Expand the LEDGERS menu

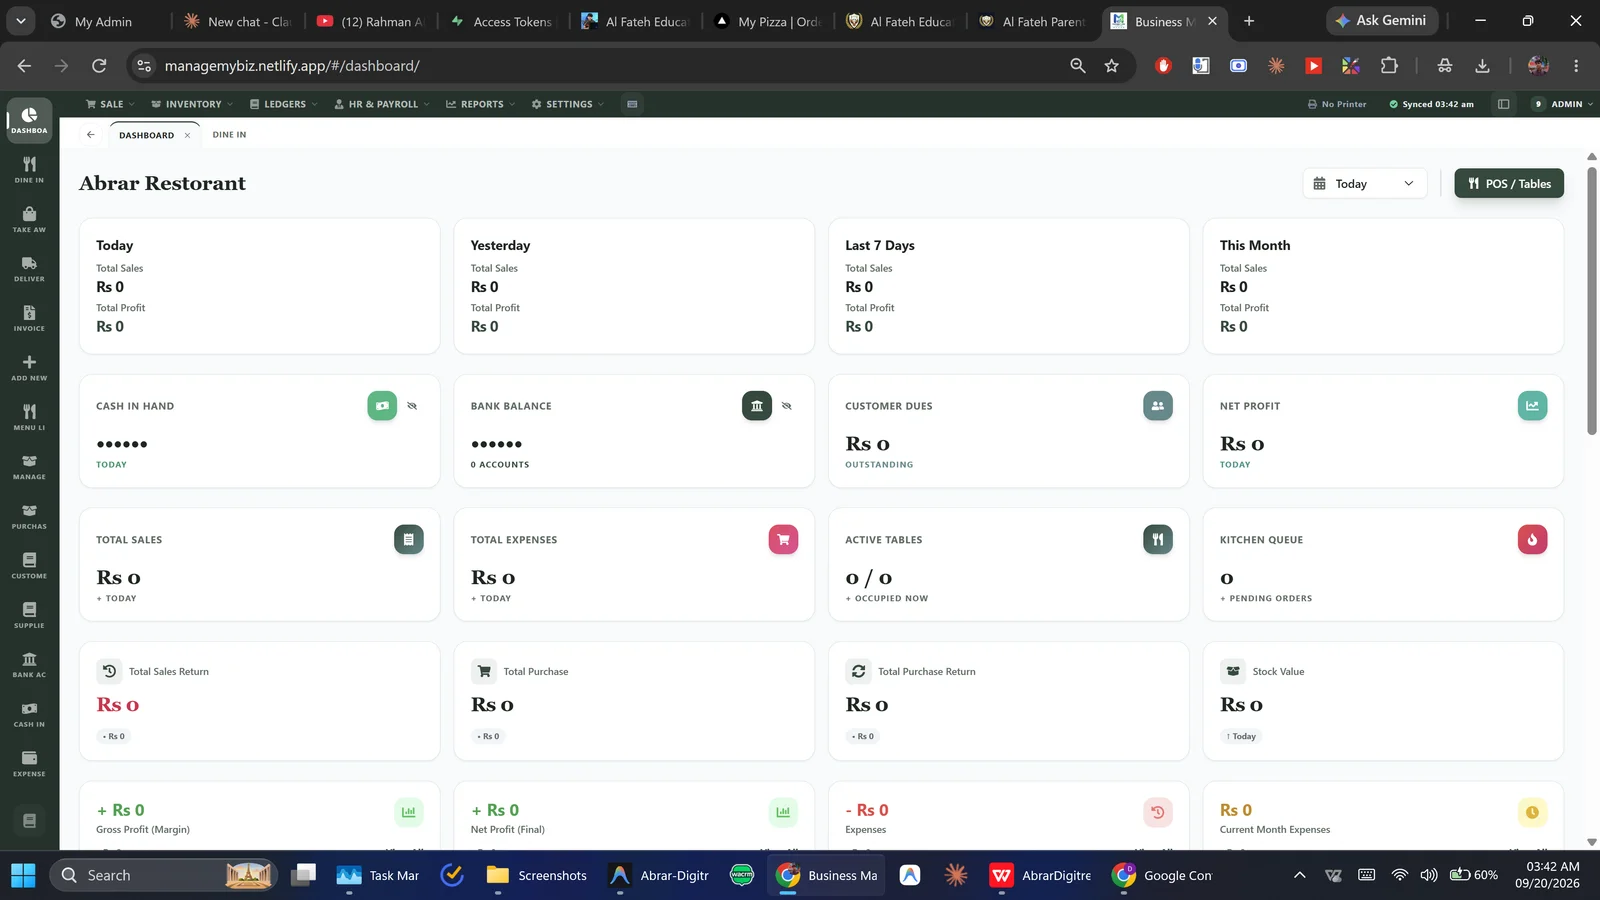pyautogui.click(x=283, y=104)
